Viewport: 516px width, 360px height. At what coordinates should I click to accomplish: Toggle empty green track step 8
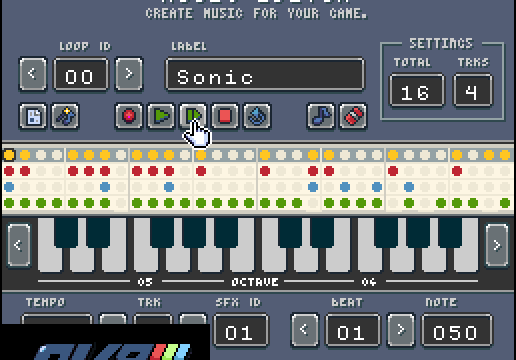121,203
